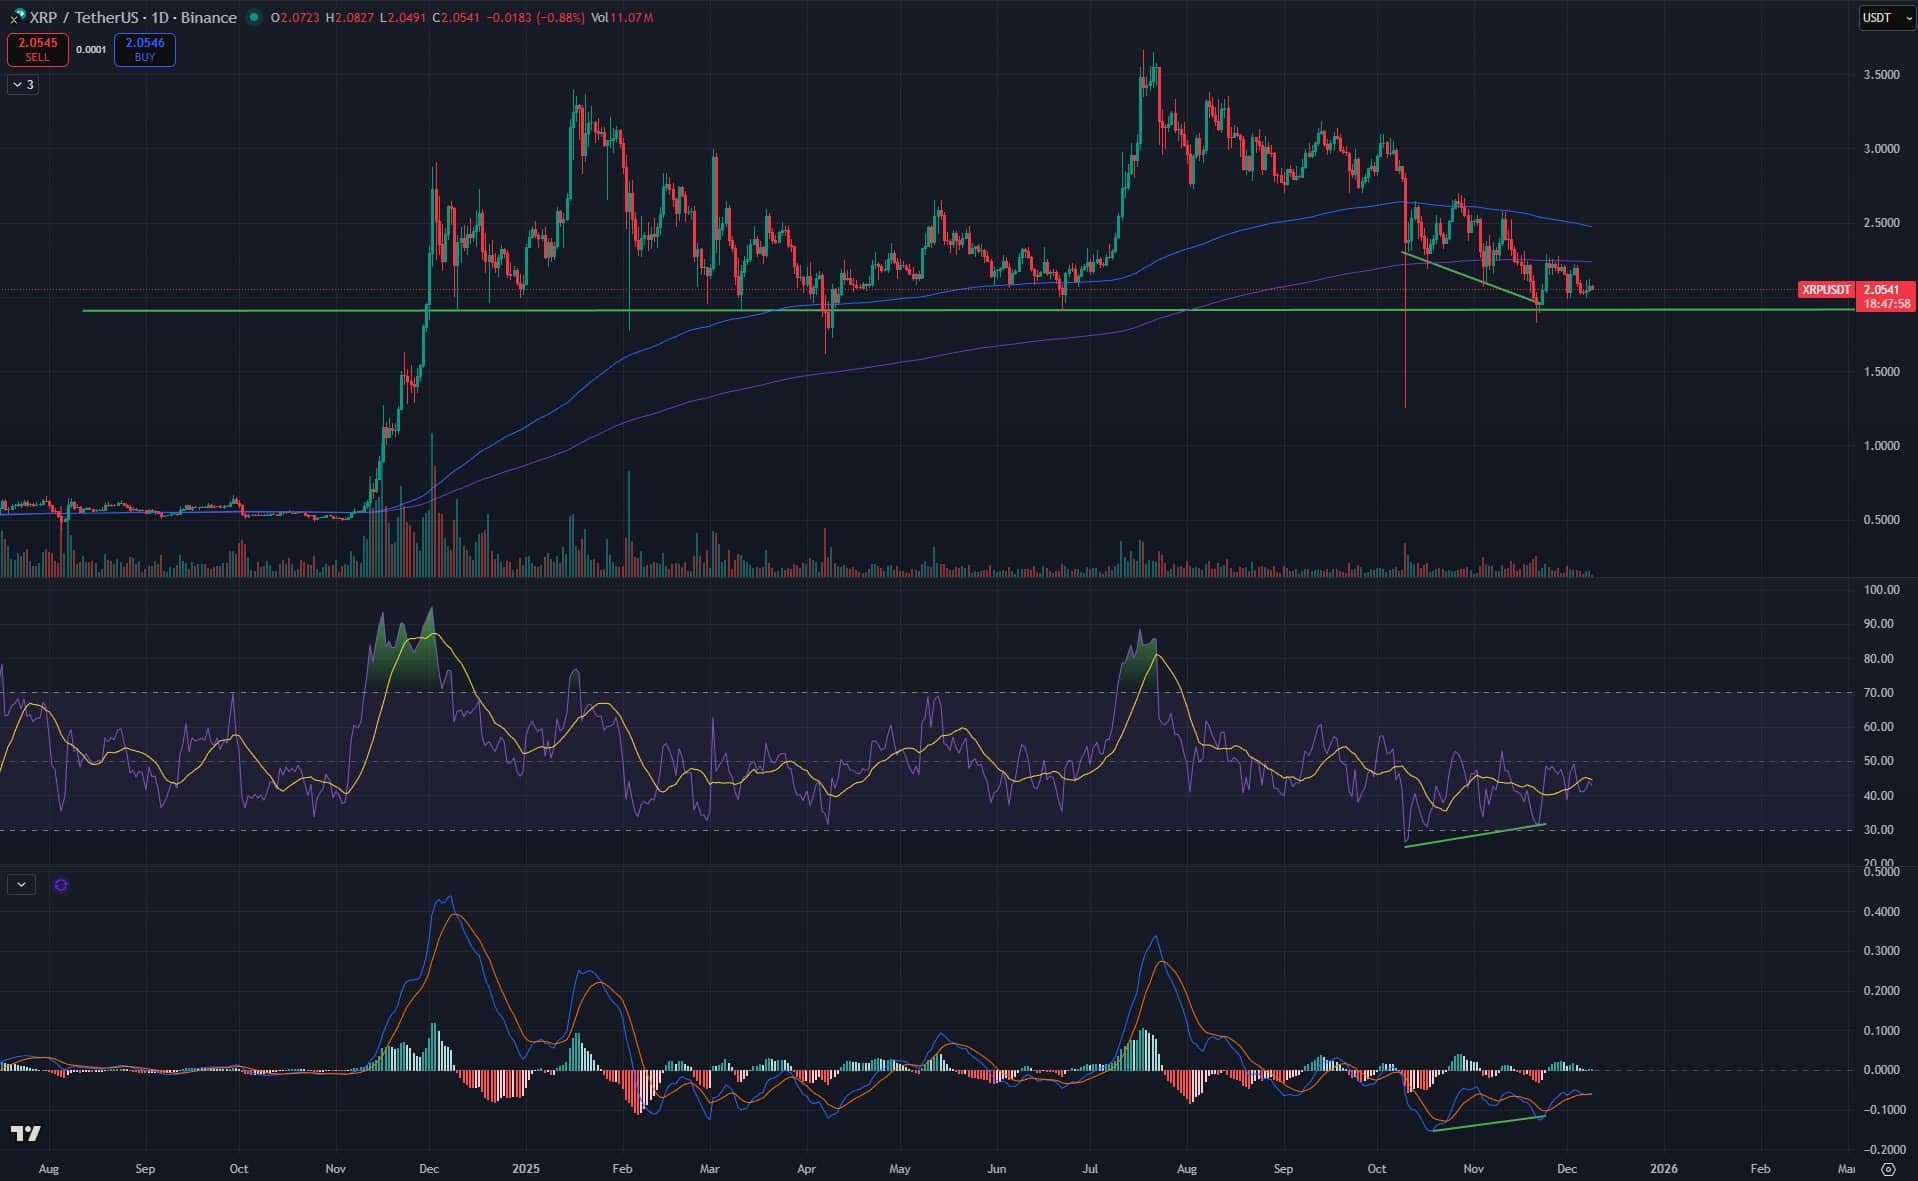
Task: Collapse the MACD pane legend chevron
Action: tap(21, 885)
